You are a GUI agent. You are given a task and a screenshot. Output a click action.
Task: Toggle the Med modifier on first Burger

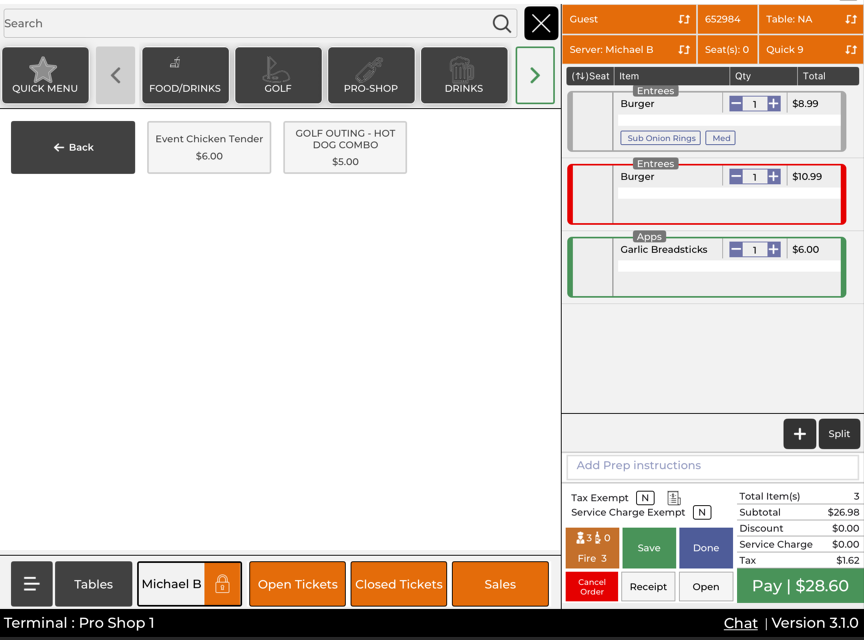pyautogui.click(x=720, y=138)
